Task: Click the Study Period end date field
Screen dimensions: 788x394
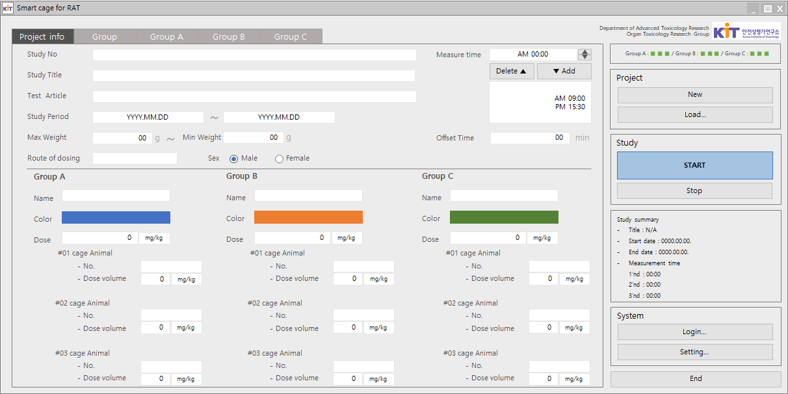Action: coord(279,118)
